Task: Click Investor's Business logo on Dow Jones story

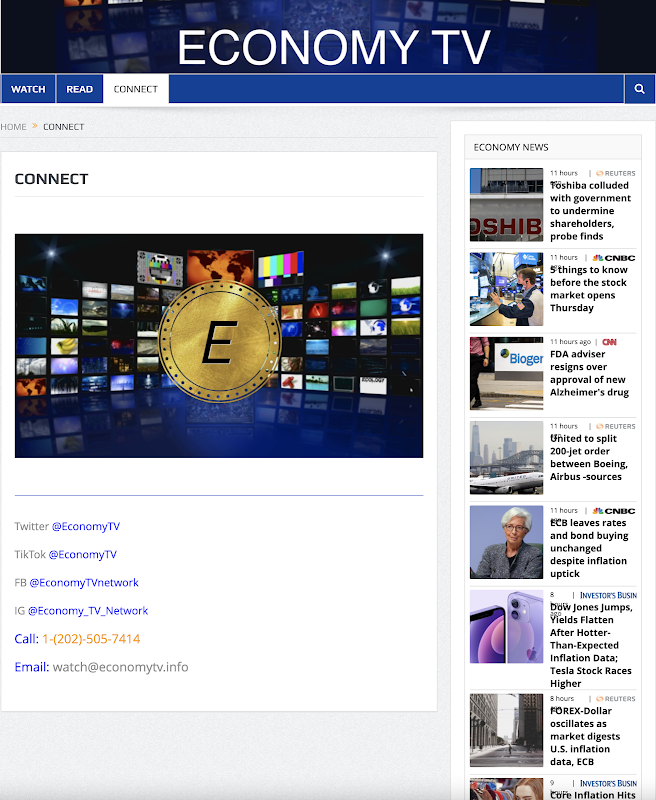Action: tap(608, 595)
